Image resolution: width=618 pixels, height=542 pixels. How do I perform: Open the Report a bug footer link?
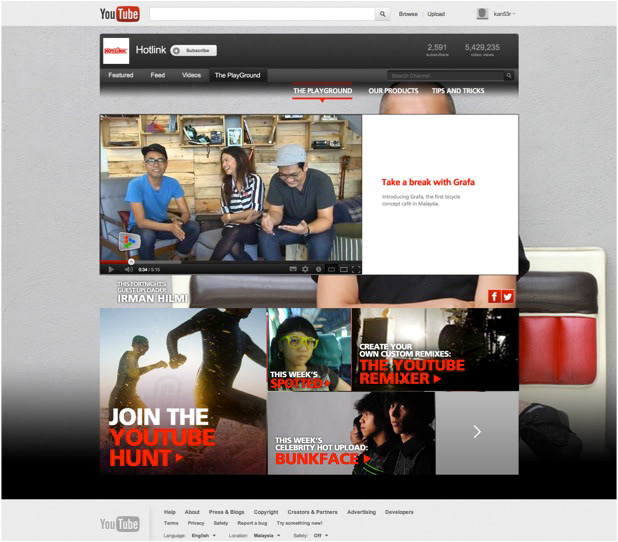pyautogui.click(x=252, y=523)
